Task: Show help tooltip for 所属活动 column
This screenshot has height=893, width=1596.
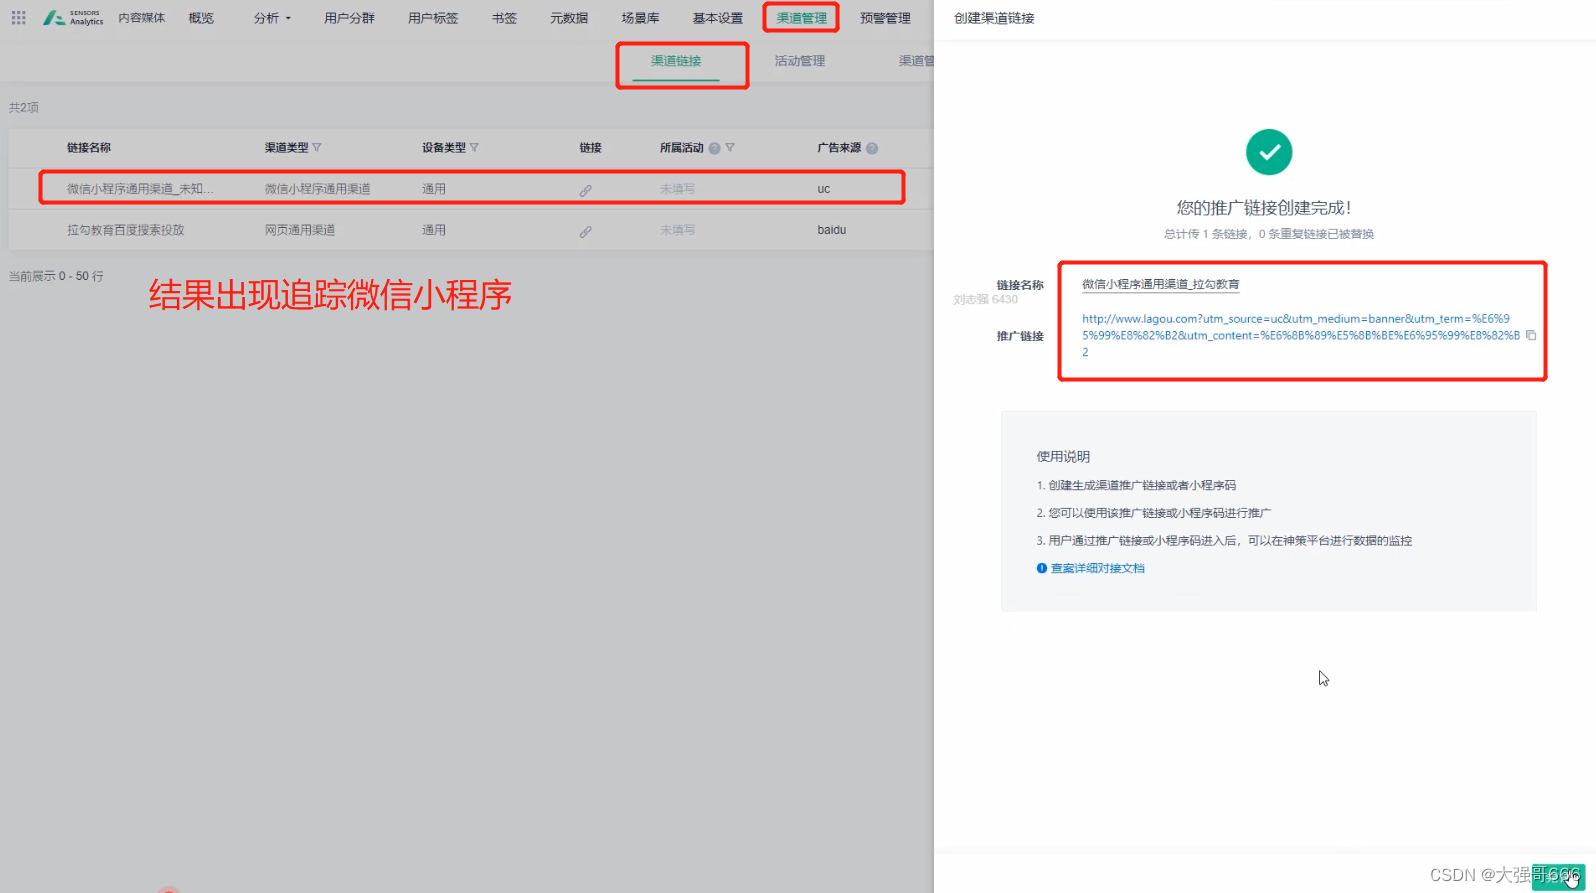Action: 714,148
